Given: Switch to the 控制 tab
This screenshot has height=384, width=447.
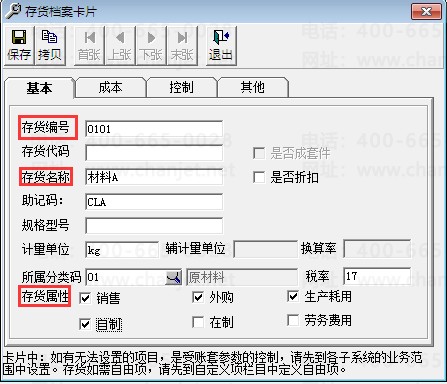Looking at the screenshot, I should (x=181, y=87).
